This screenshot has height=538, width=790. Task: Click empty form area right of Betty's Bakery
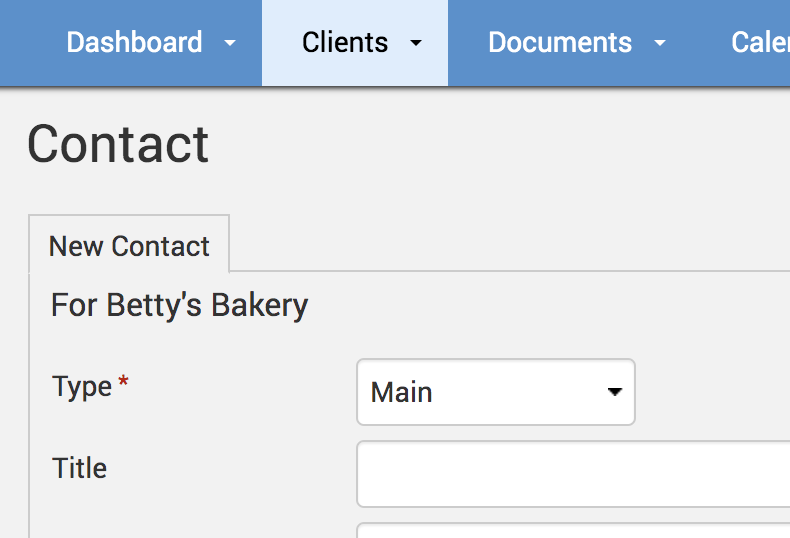pos(550,305)
